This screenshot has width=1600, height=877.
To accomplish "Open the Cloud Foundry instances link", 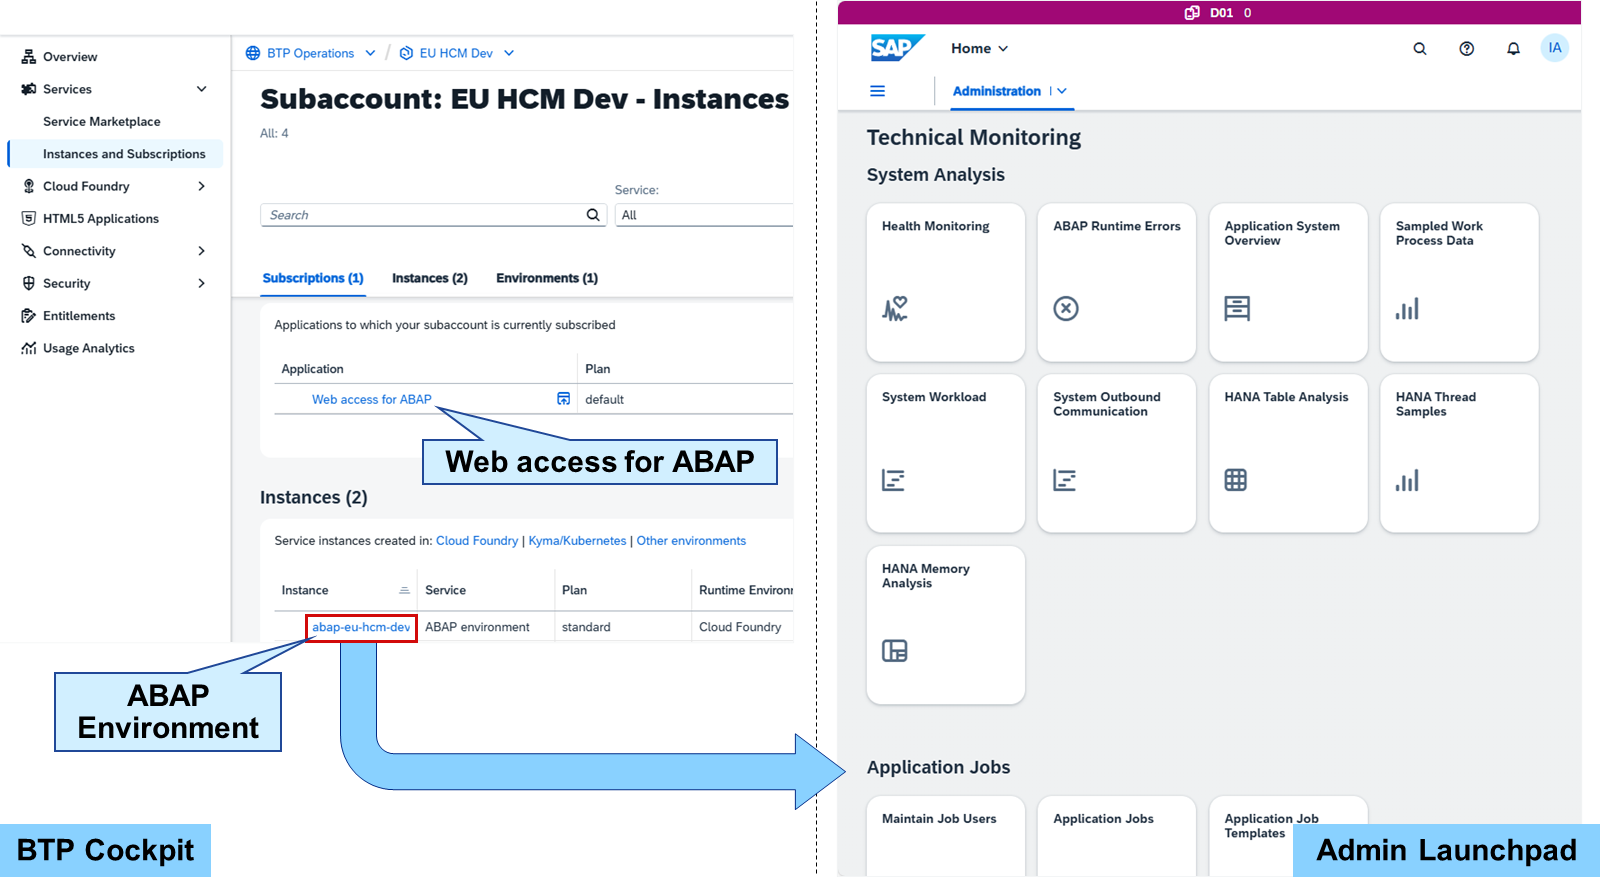I will (477, 541).
